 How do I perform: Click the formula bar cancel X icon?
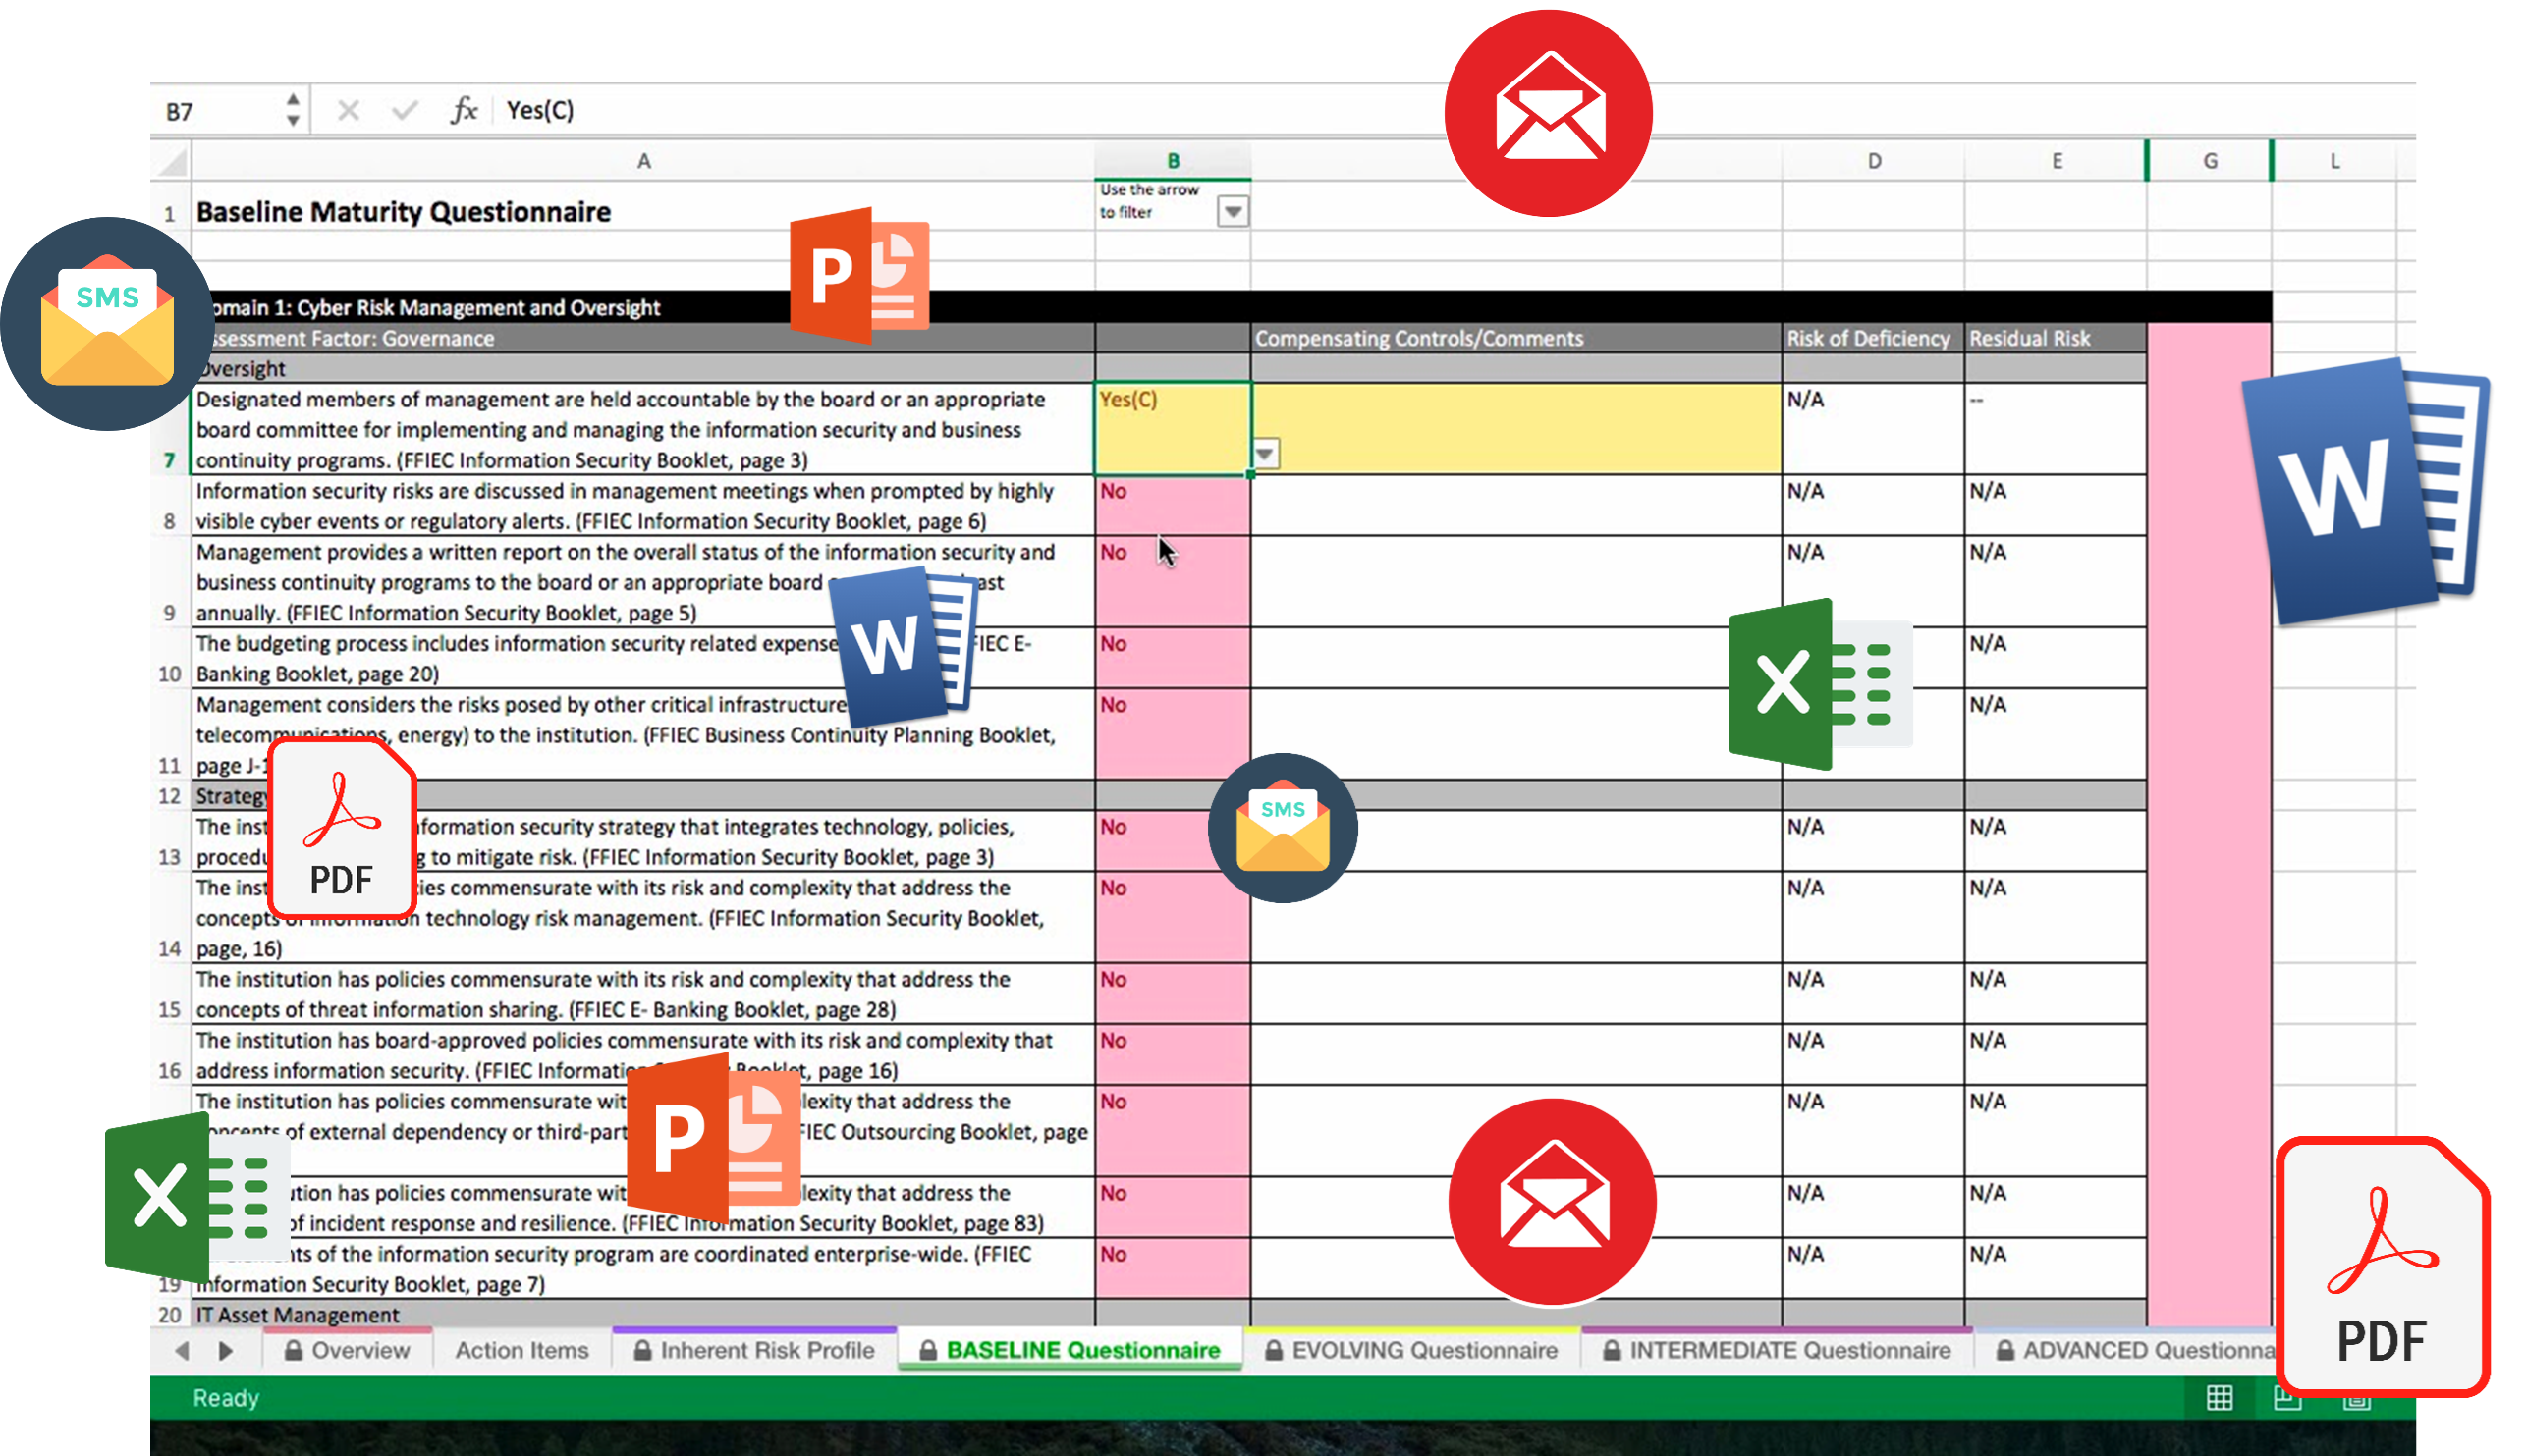click(x=348, y=110)
